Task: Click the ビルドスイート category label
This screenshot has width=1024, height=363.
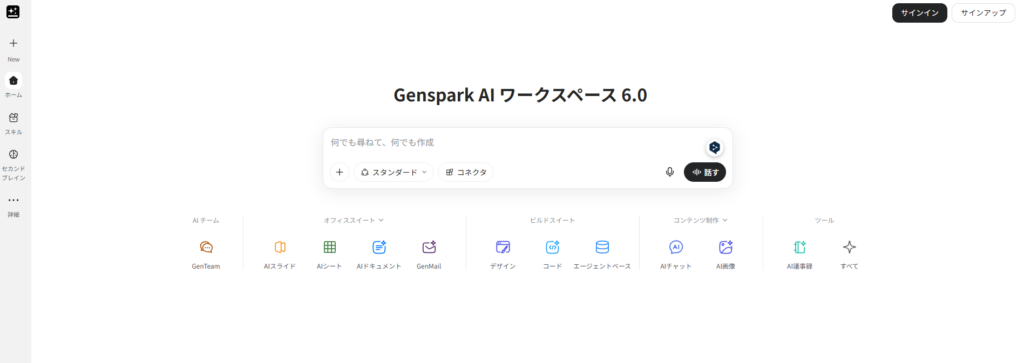Action: 552,221
